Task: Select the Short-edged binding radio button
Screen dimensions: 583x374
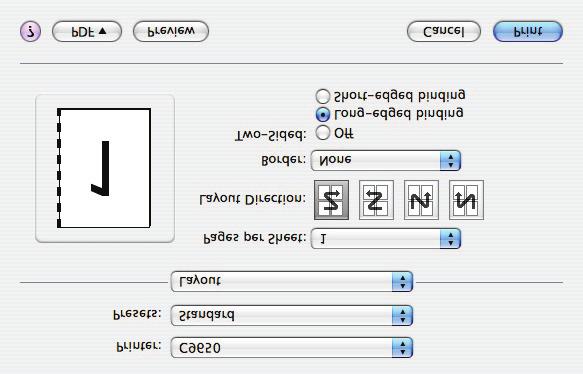Action: [x=322, y=96]
